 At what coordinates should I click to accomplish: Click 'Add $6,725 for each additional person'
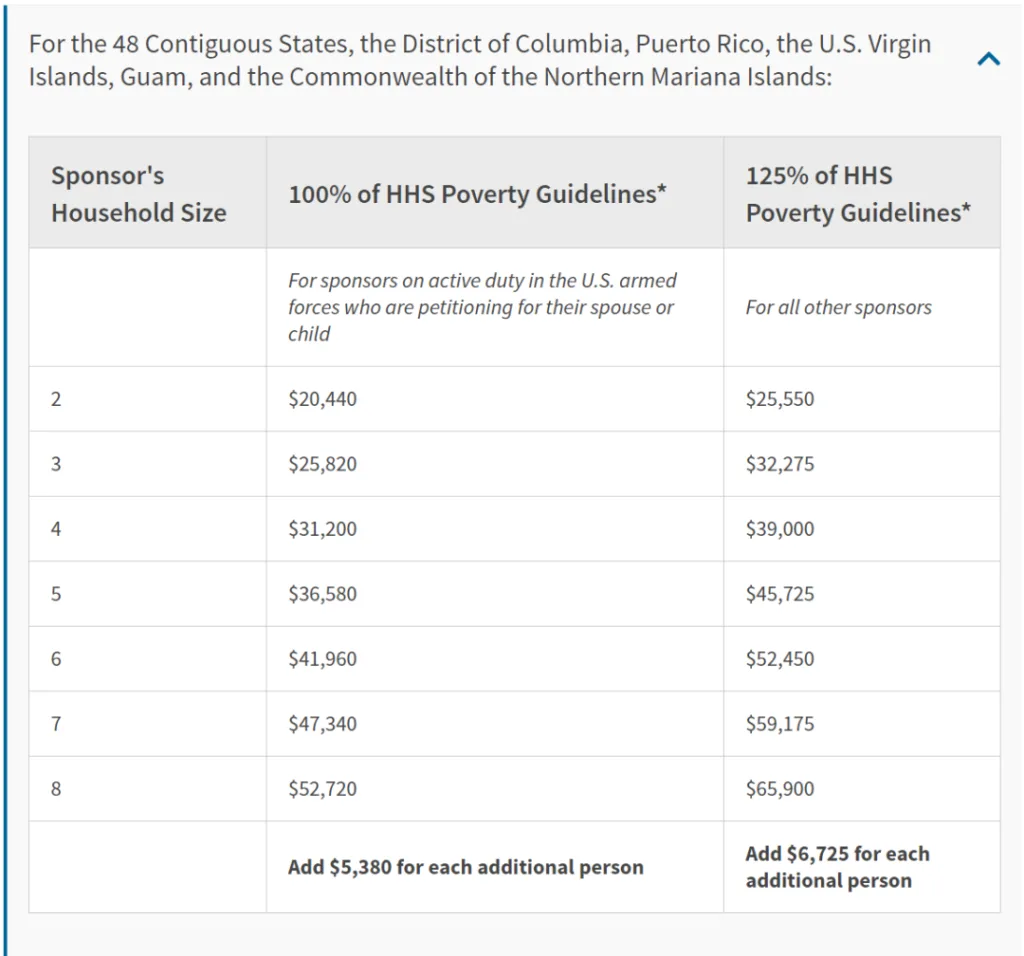click(837, 867)
